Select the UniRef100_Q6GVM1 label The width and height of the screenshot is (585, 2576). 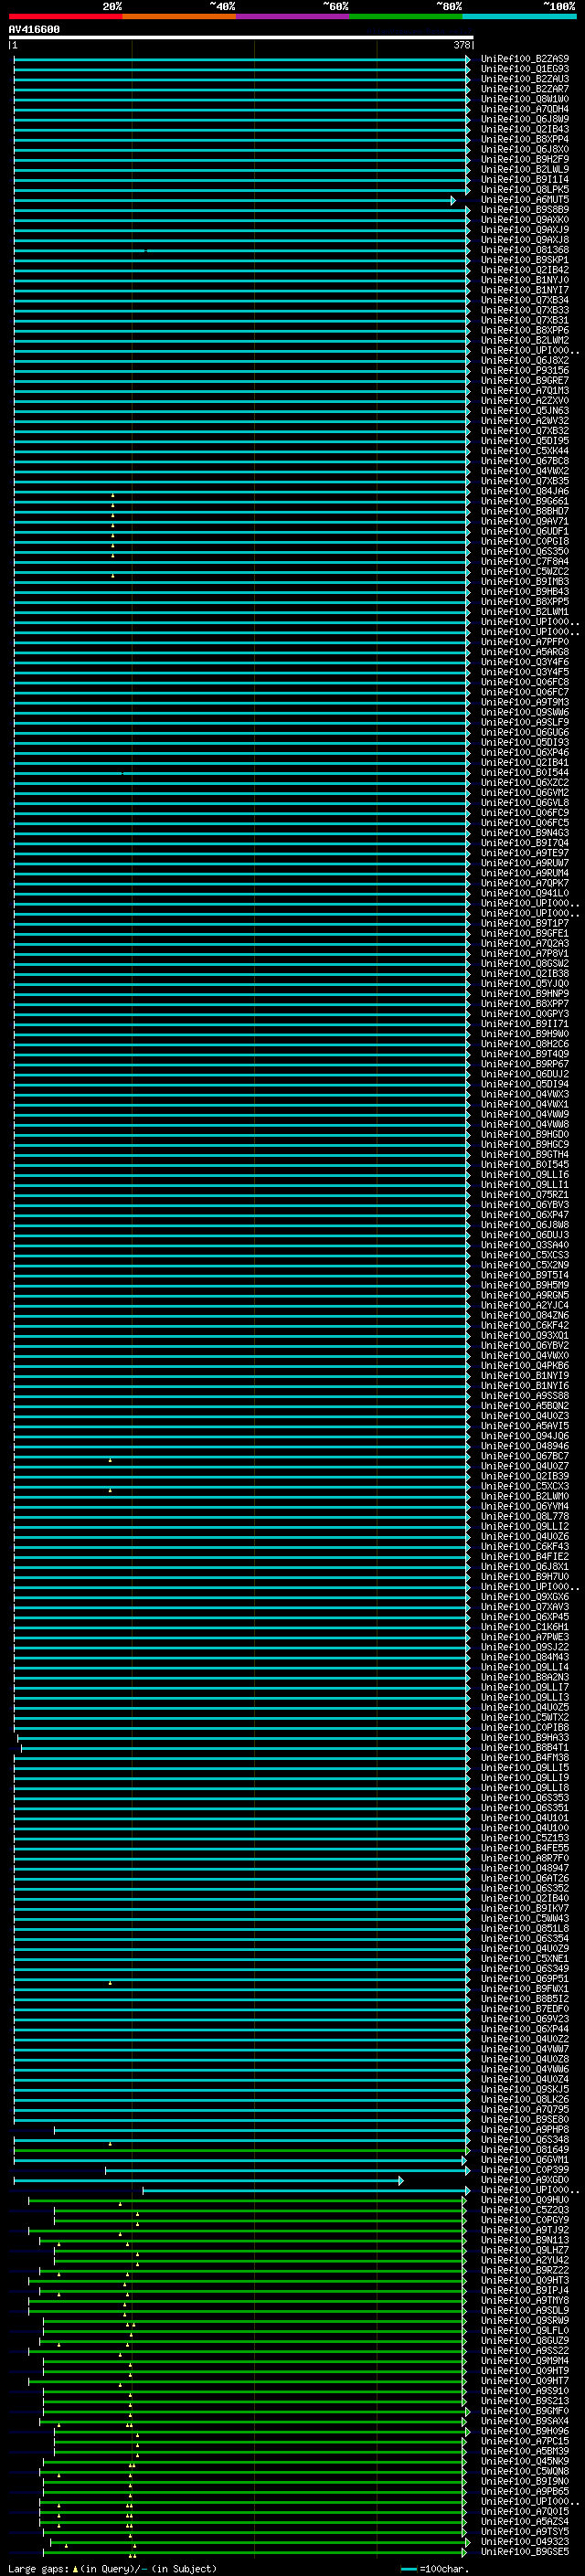coord(525,2159)
